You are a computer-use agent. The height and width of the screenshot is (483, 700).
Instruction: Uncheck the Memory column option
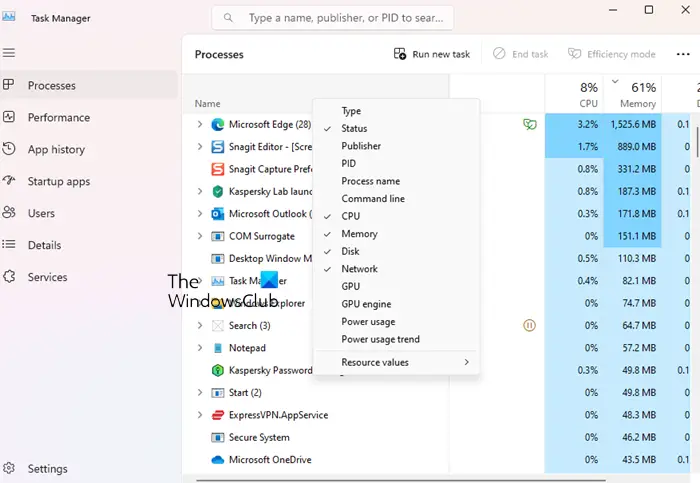tap(397, 234)
